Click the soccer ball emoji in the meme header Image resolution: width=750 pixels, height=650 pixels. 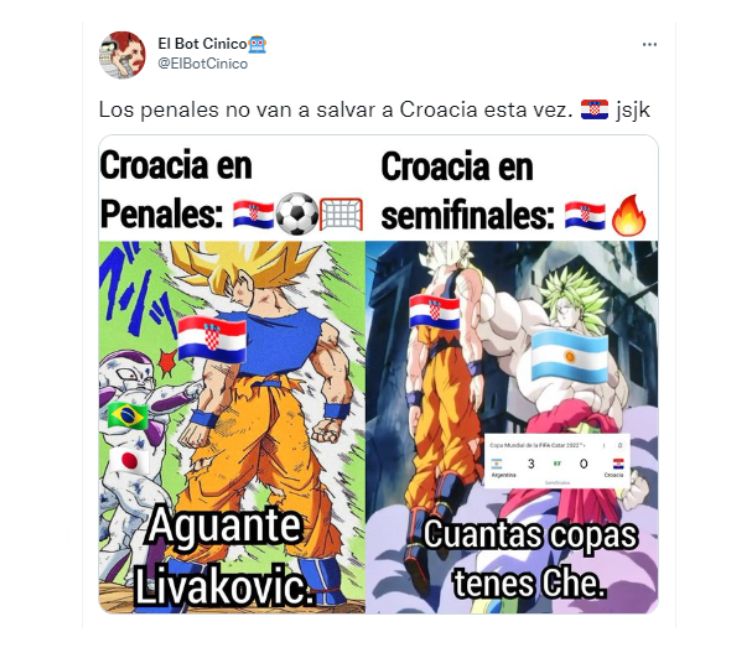[x=297, y=214]
